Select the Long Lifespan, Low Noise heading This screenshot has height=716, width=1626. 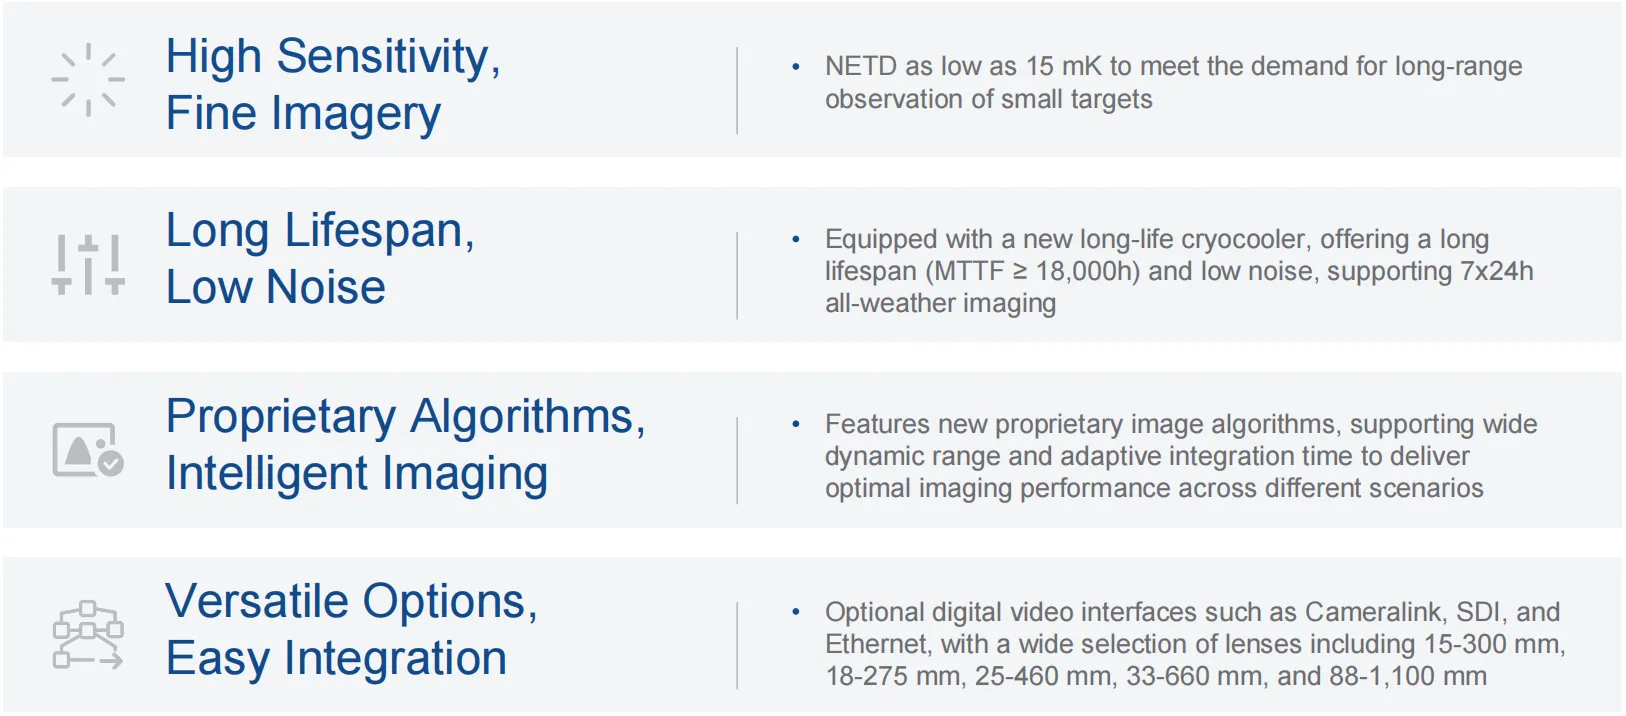coord(320,258)
